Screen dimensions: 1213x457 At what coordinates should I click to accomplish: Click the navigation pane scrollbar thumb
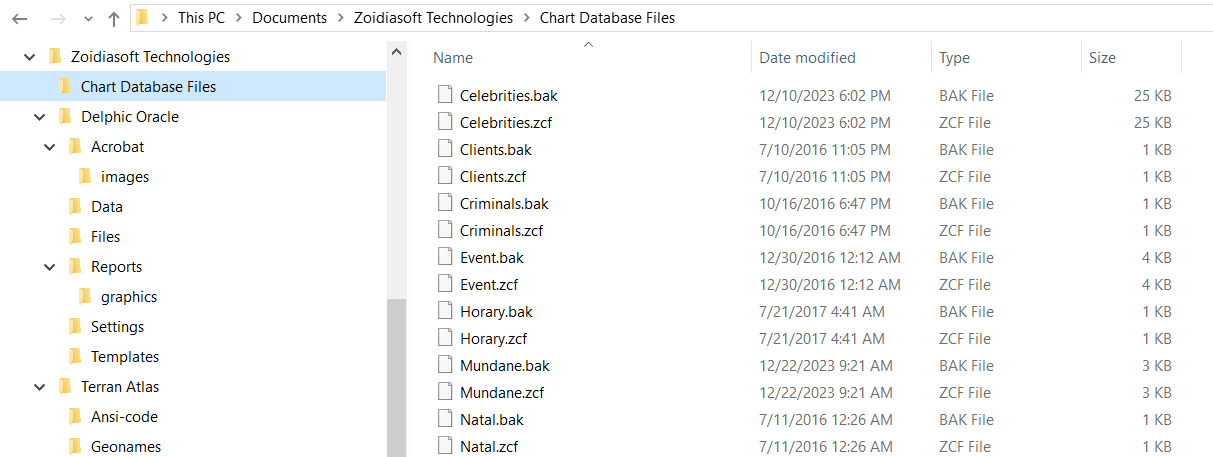[x=396, y=377]
